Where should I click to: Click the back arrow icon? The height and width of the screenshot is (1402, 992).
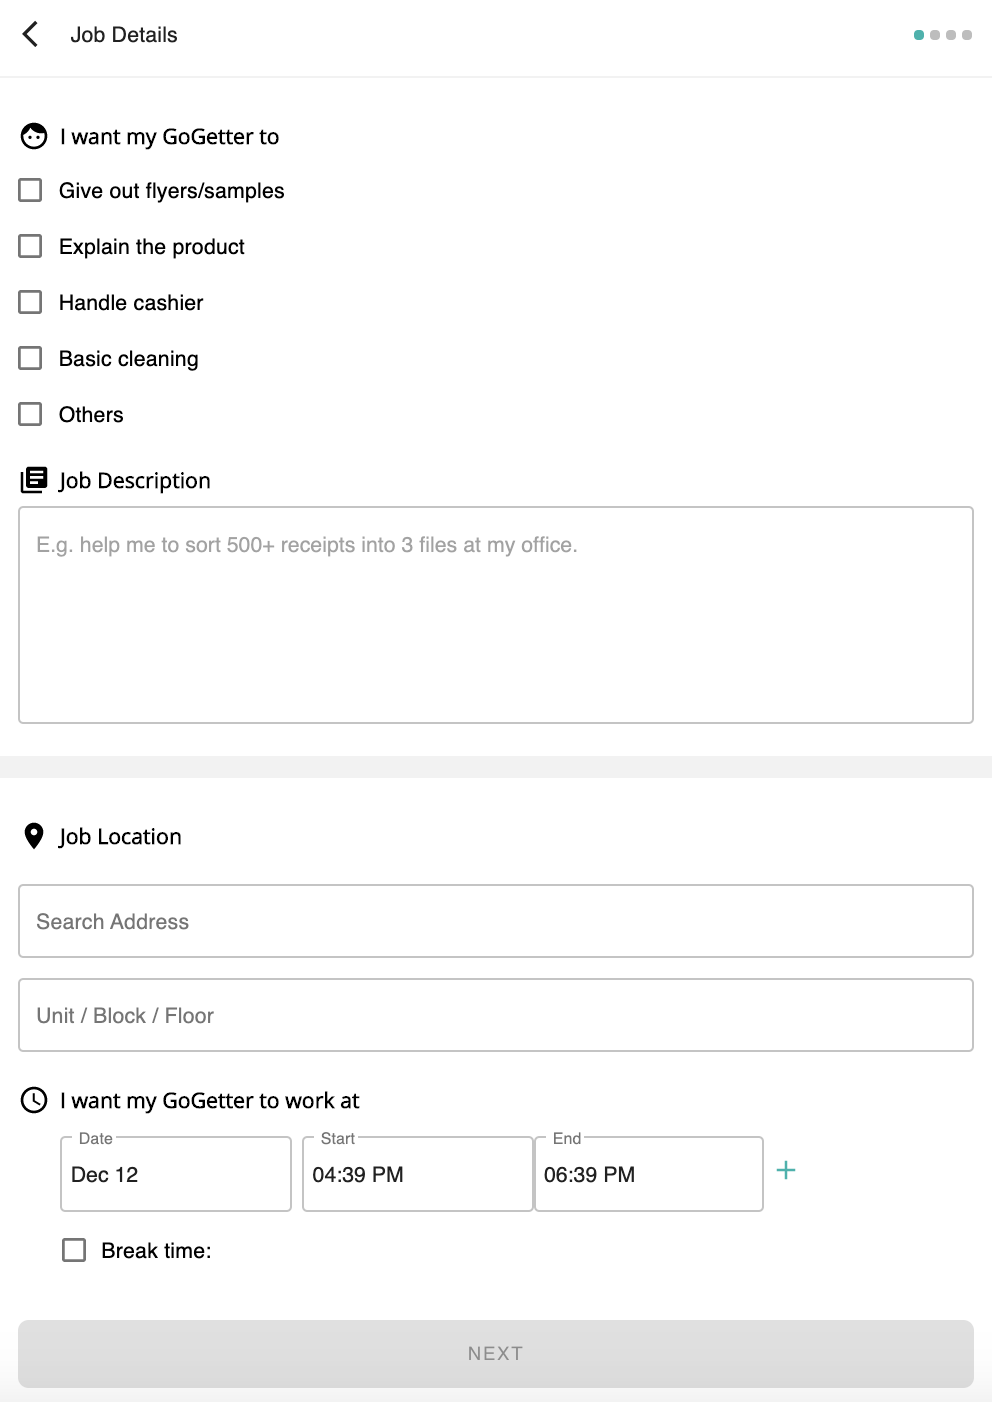pyautogui.click(x=31, y=35)
